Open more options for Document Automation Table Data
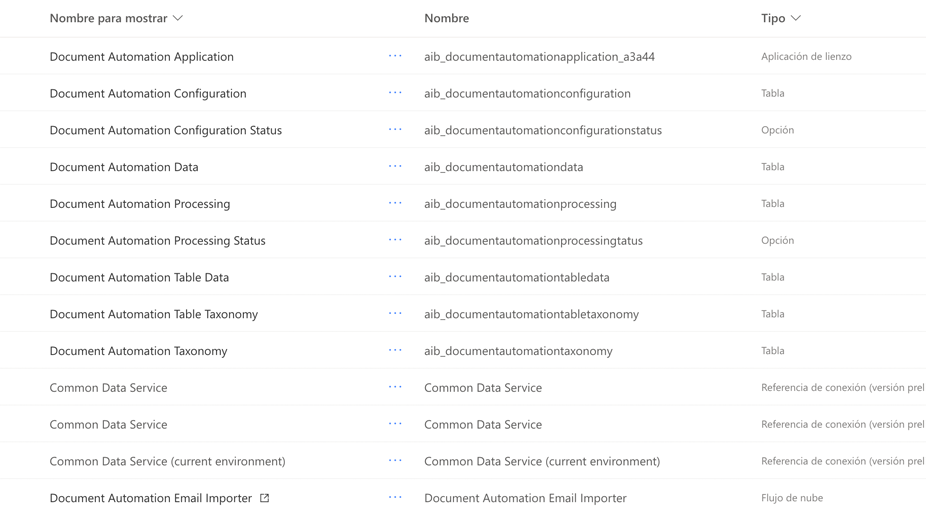This screenshot has width=926, height=510. pyautogui.click(x=395, y=277)
